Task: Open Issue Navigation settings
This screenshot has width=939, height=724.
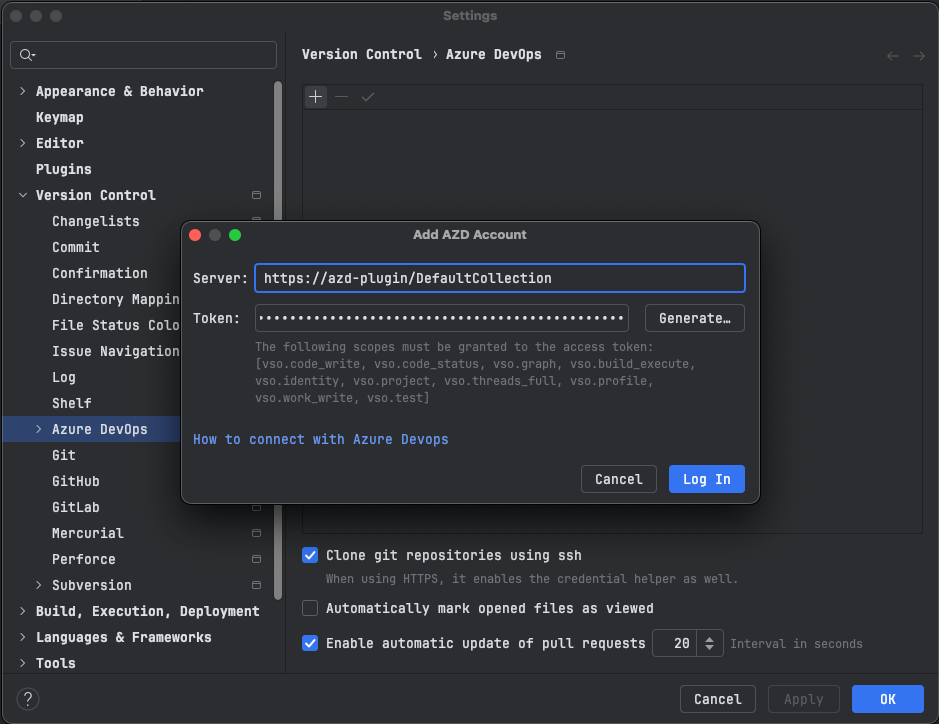Action: click(x=116, y=352)
